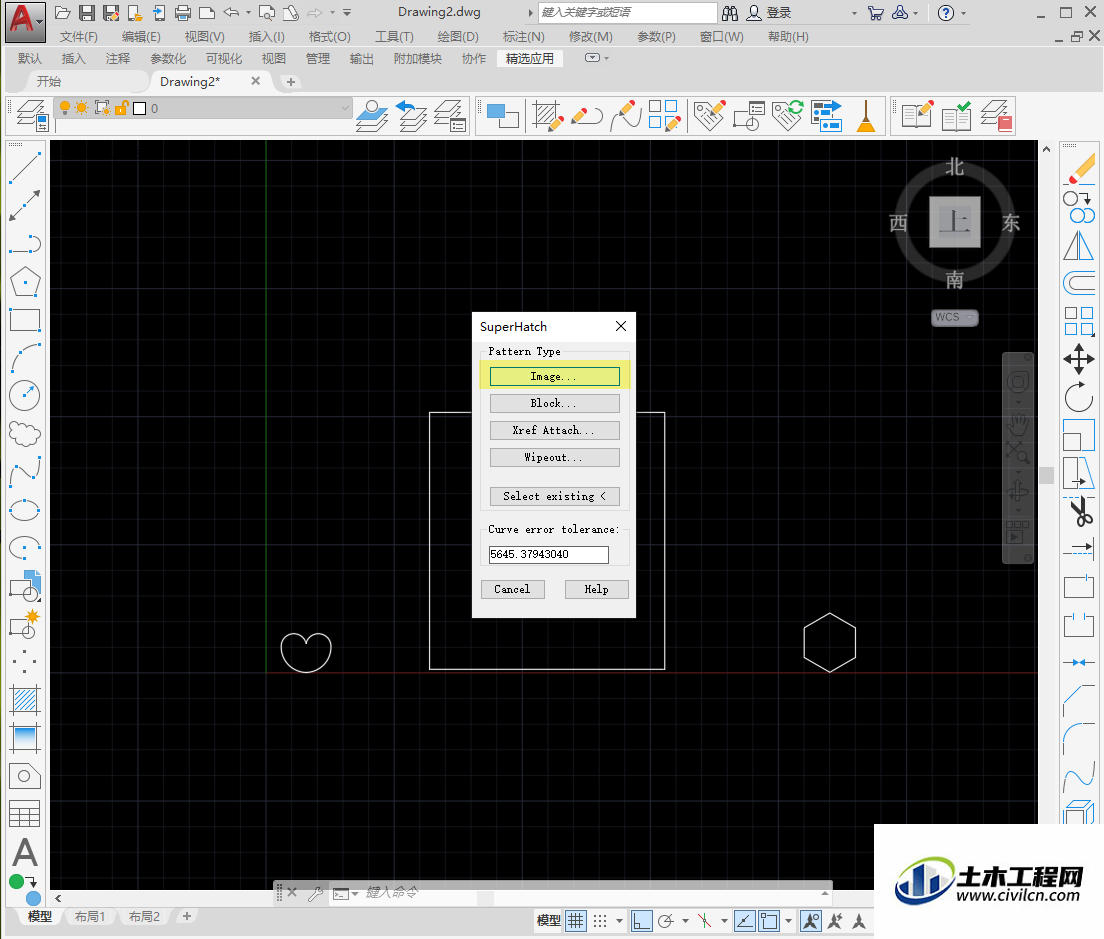Select the Revision Cloud tool
The width and height of the screenshot is (1104, 939).
click(x=25, y=434)
